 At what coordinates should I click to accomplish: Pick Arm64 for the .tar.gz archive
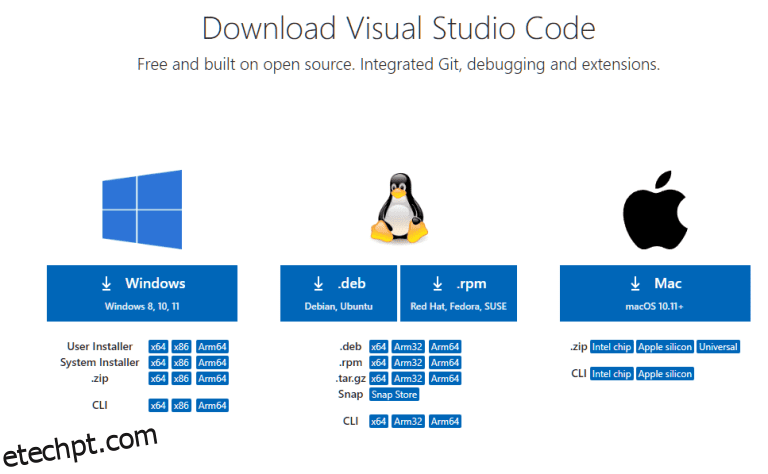coord(445,379)
